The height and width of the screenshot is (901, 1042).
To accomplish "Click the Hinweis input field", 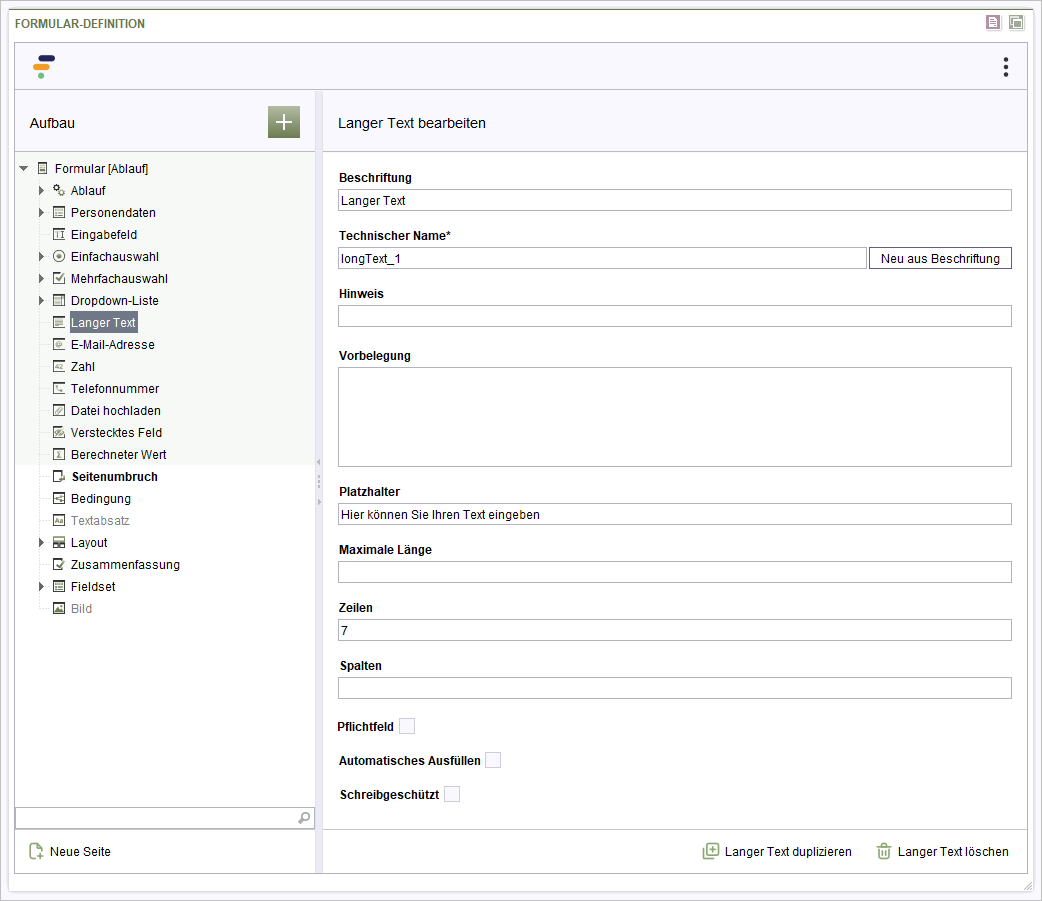I will (675, 316).
